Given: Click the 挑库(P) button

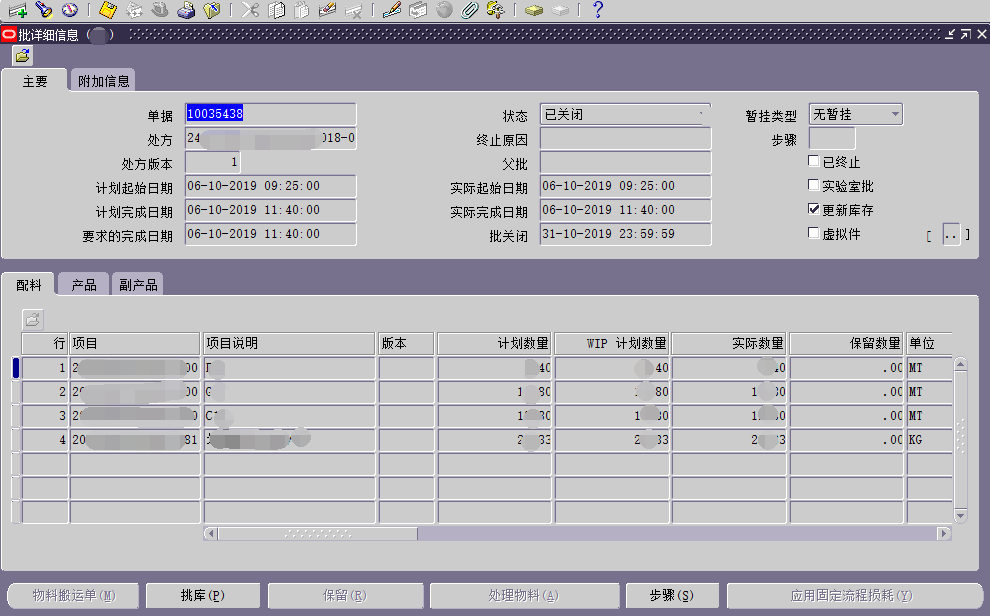Looking at the screenshot, I should [202, 595].
